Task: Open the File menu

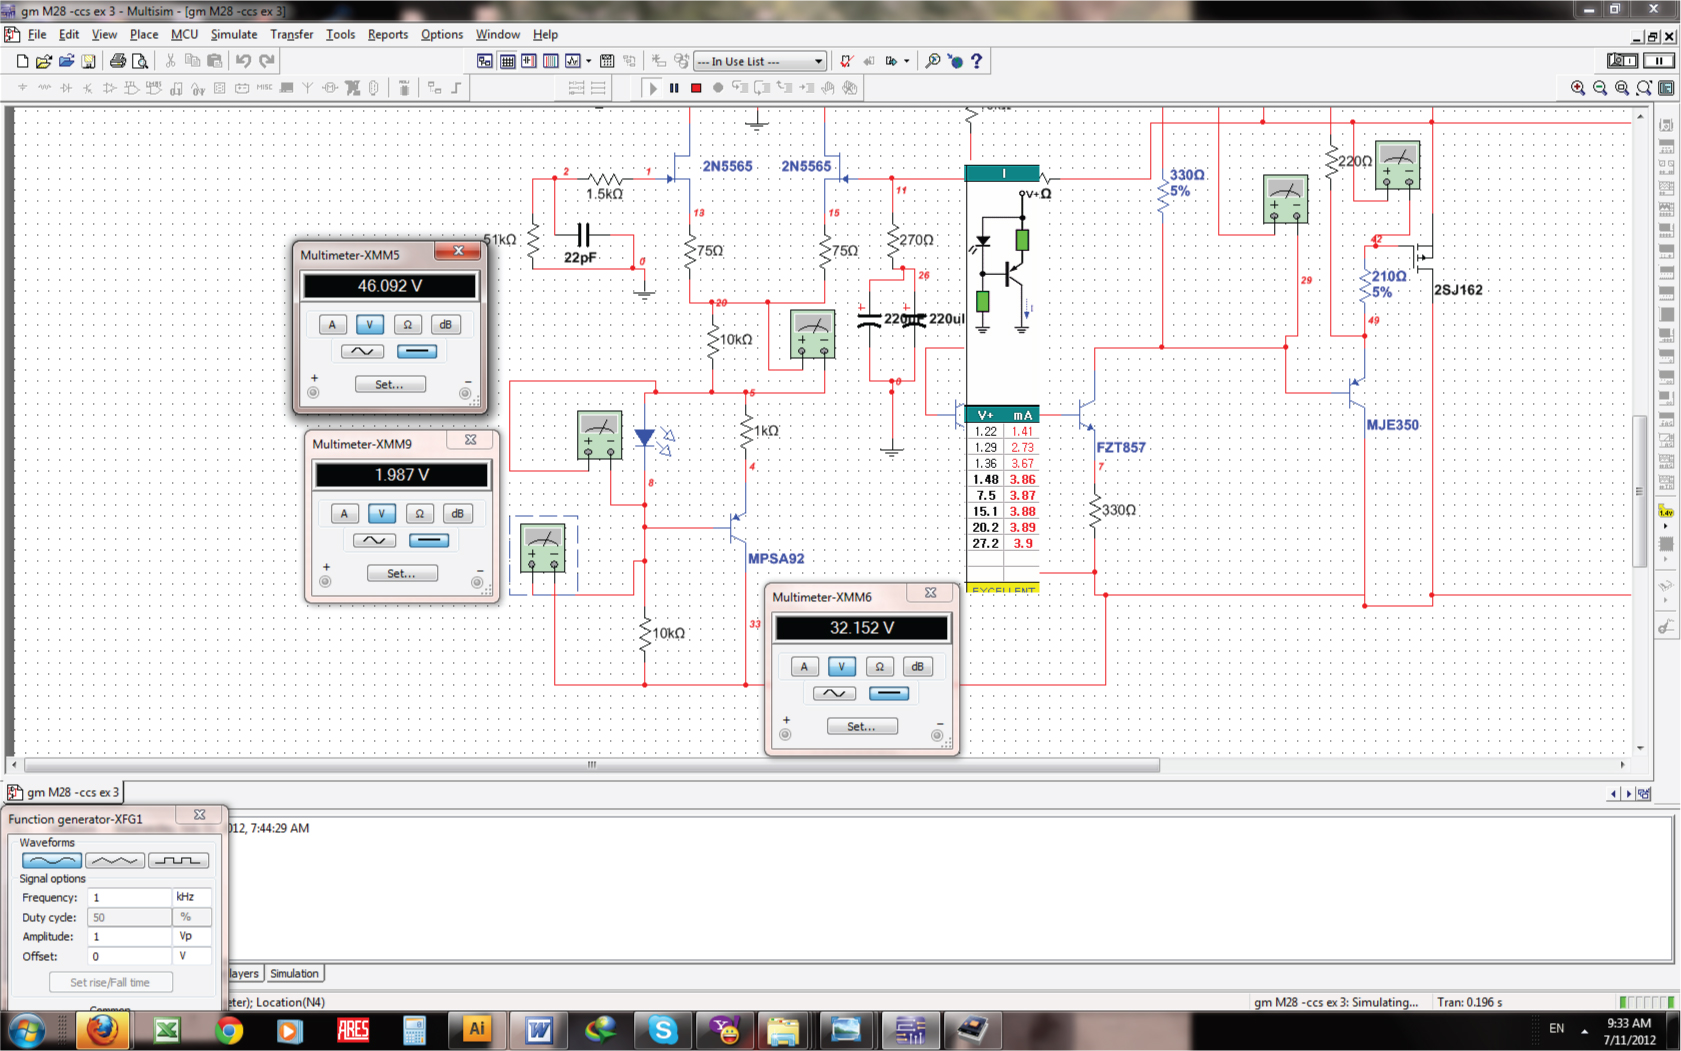Action: (x=37, y=34)
